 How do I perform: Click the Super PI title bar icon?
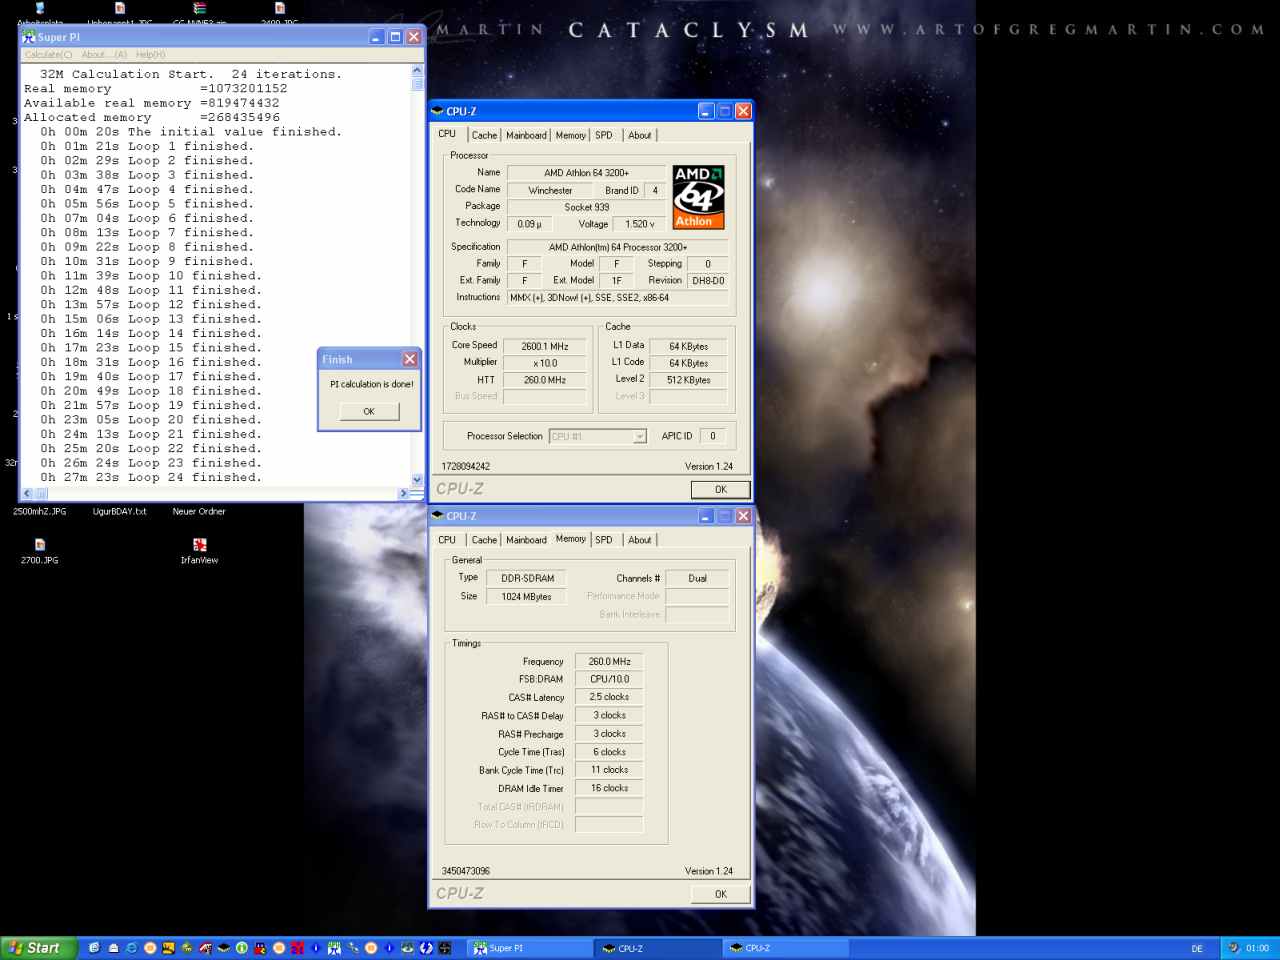click(29, 37)
